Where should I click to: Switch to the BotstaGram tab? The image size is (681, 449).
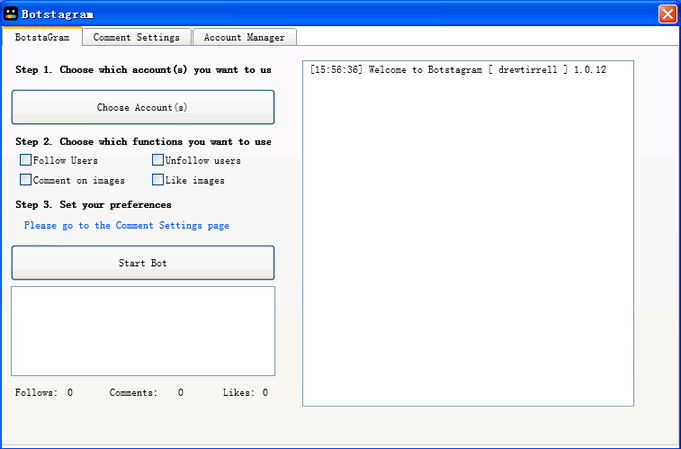tap(42, 37)
